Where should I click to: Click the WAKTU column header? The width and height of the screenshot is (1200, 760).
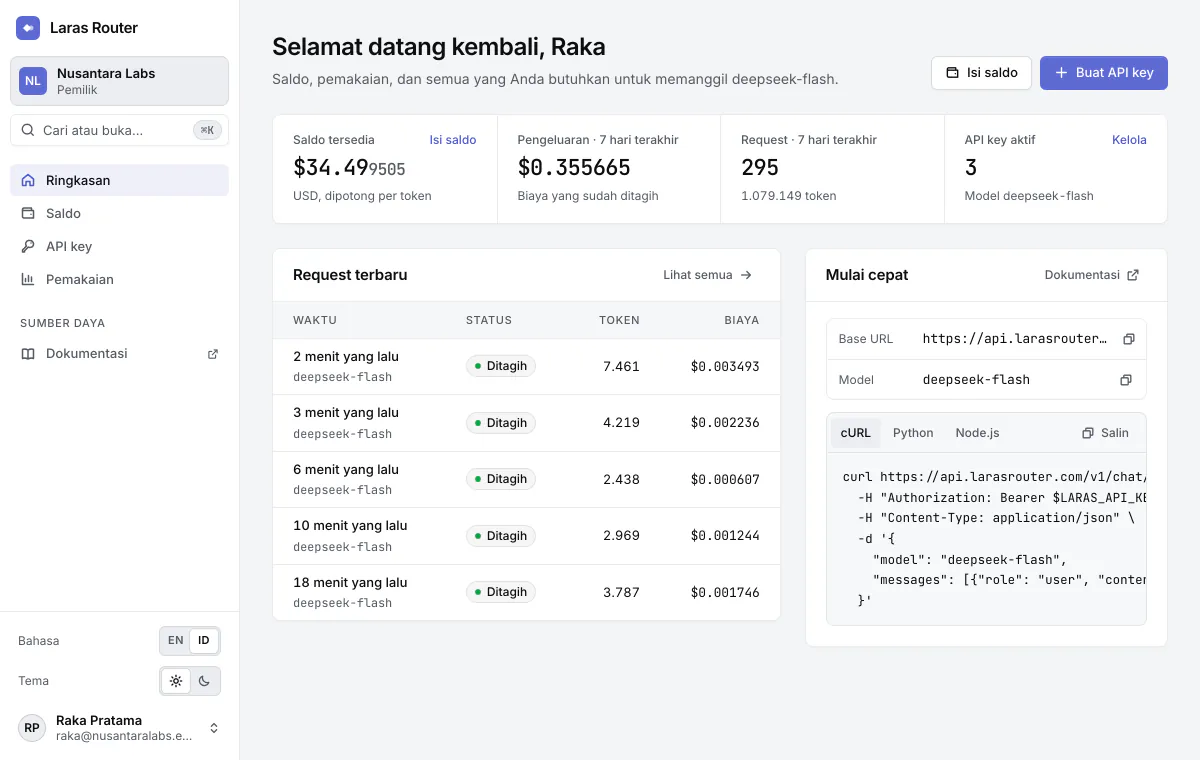click(315, 320)
